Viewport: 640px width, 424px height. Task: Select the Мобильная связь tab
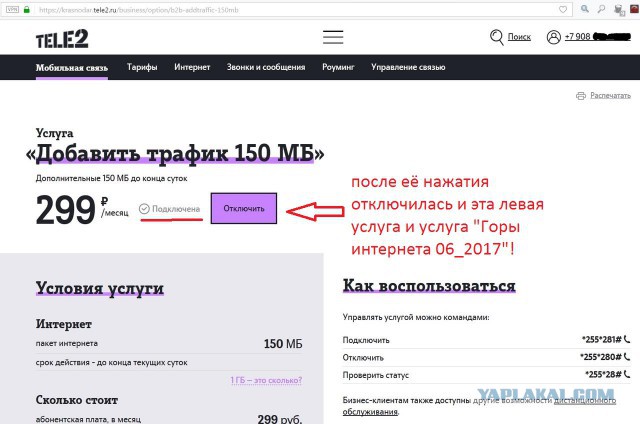[72, 67]
